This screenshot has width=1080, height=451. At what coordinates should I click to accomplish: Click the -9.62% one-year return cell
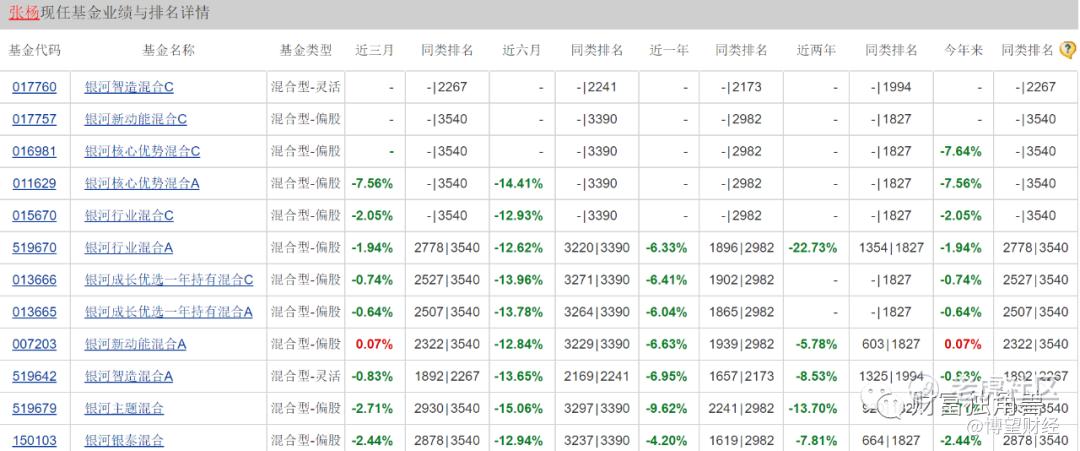click(x=666, y=408)
